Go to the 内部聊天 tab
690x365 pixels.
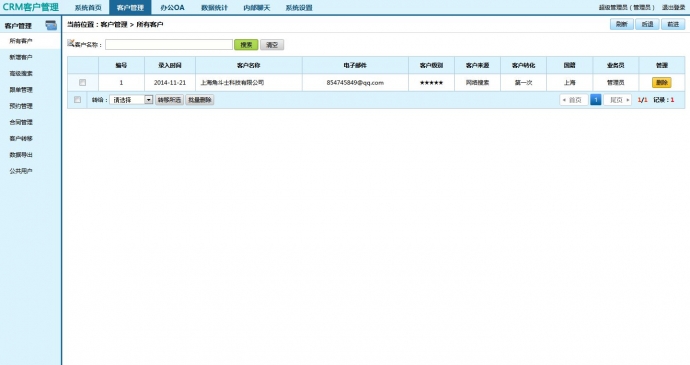[x=257, y=7]
